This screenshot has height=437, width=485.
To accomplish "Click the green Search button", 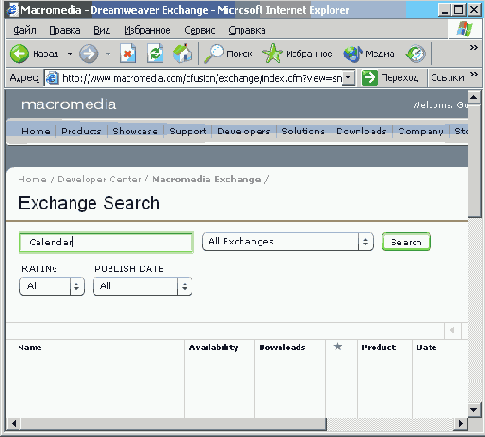I will pos(406,242).
